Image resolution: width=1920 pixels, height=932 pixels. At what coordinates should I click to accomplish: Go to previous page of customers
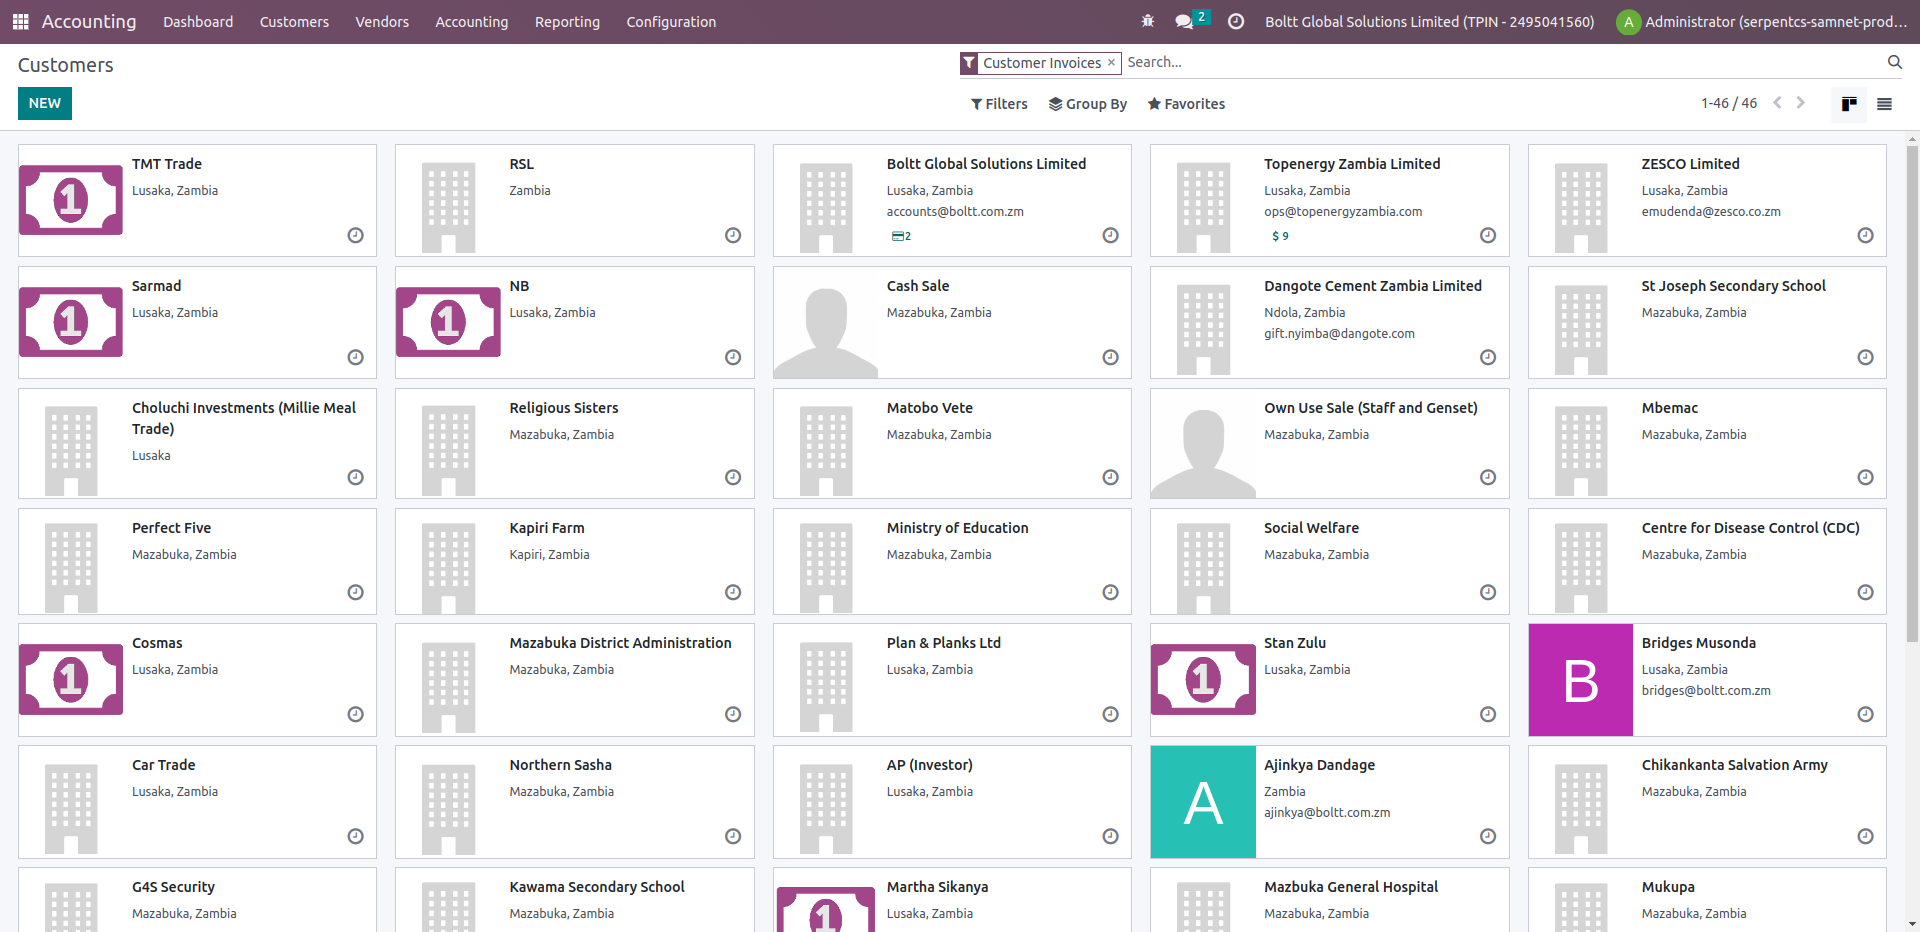point(1777,103)
